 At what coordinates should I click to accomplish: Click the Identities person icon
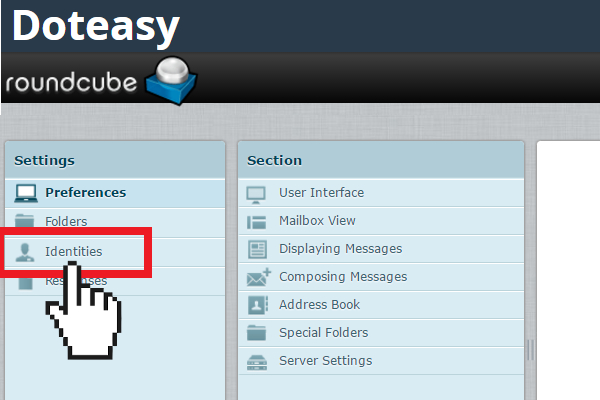tap(24, 252)
